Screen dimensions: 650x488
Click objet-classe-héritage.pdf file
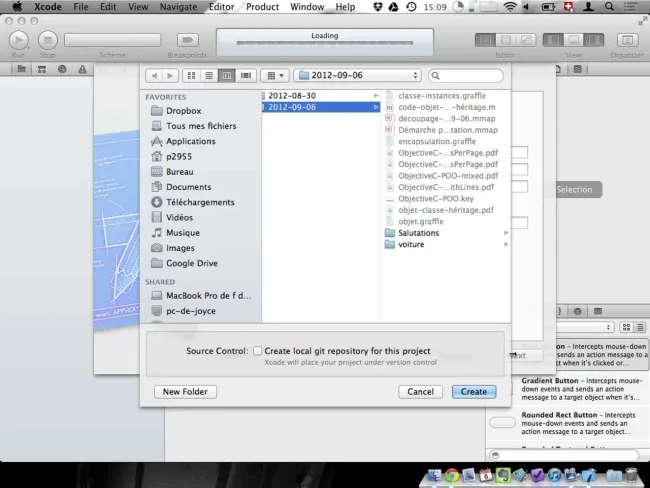446,210
